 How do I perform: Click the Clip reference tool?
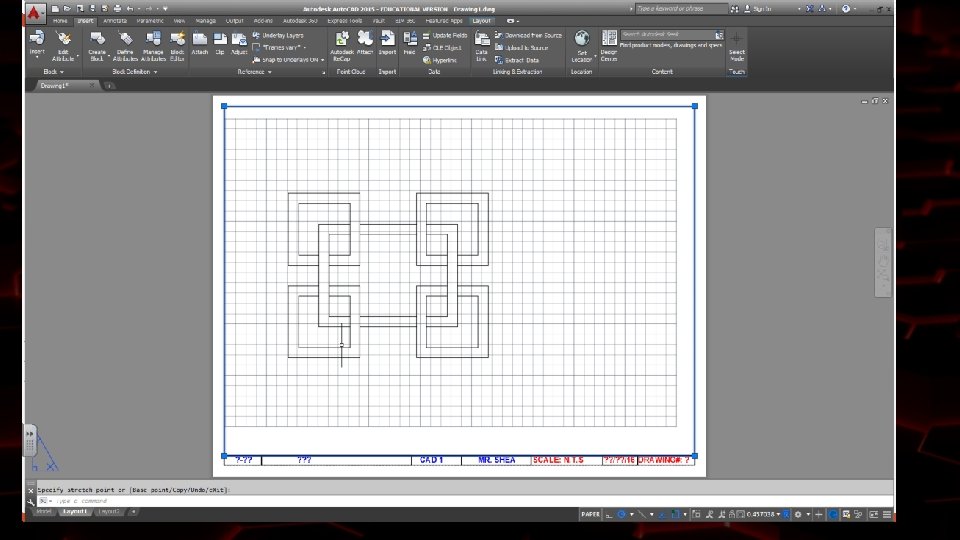220,43
